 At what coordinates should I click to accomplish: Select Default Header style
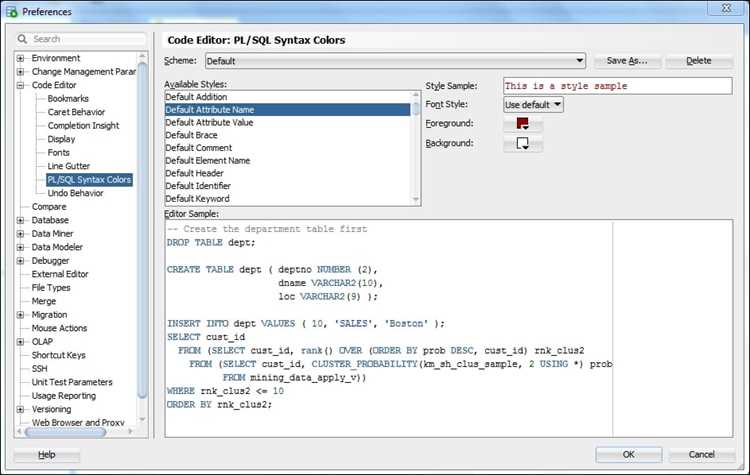coord(287,173)
